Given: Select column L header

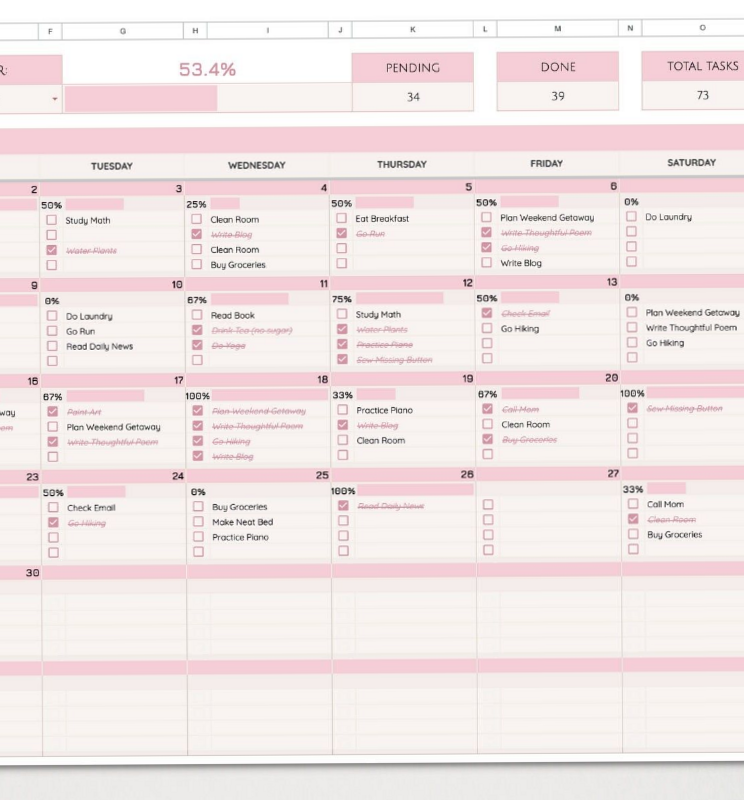Looking at the screenshot, I should click(x=485, y=29).
